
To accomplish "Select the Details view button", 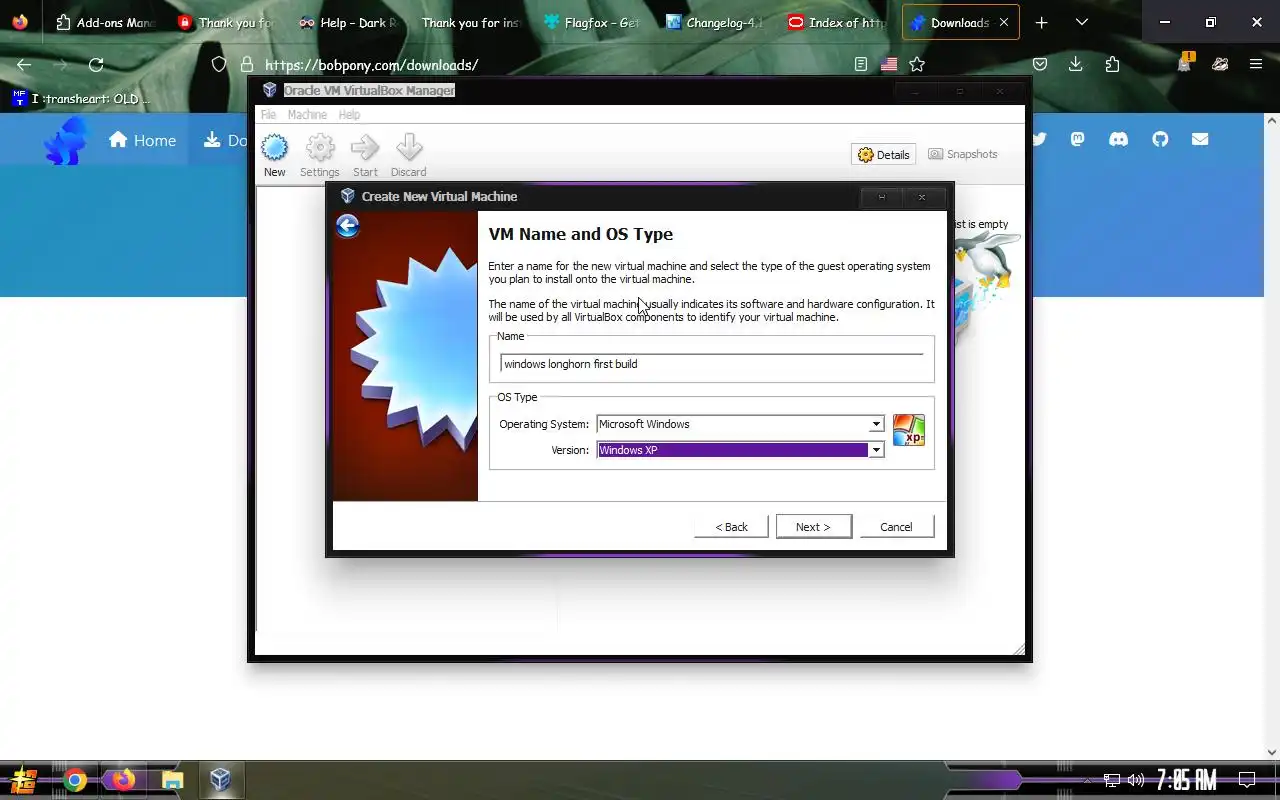I will [x=884, y=155].
